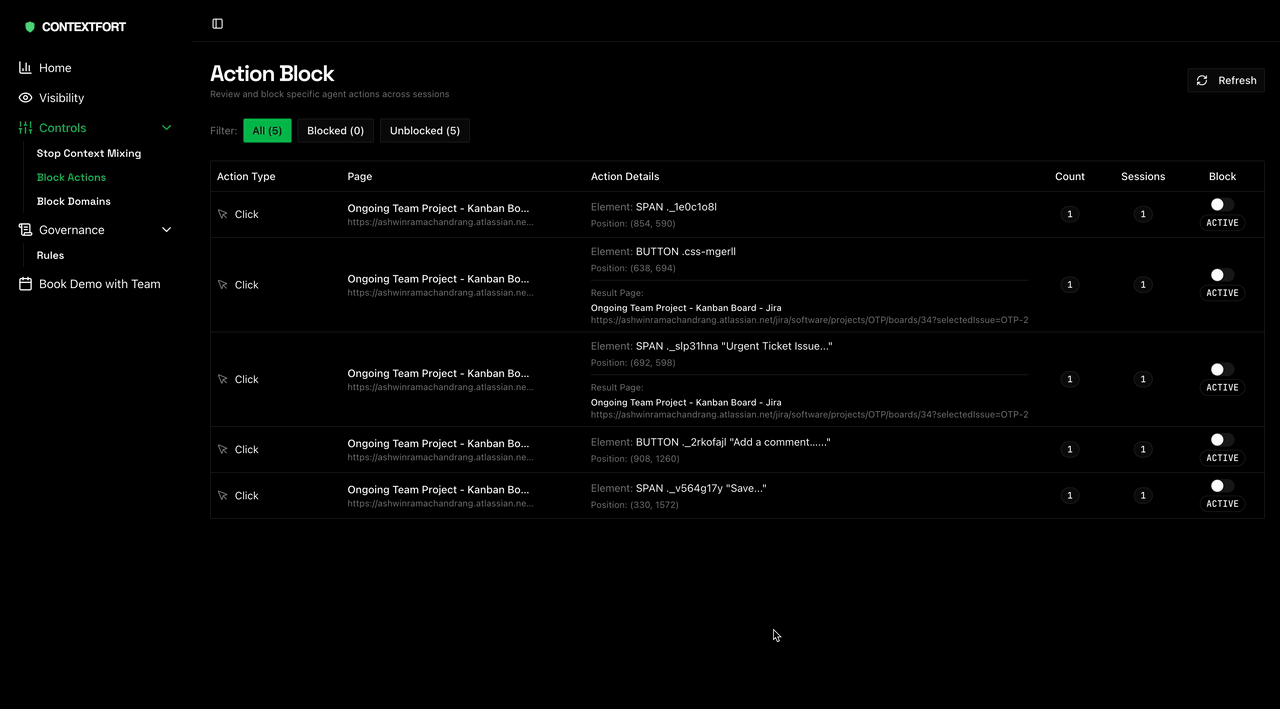Filter by Blocked (0) actions
This screenshot has width=1280, height=709.
(x=335, y=131)
